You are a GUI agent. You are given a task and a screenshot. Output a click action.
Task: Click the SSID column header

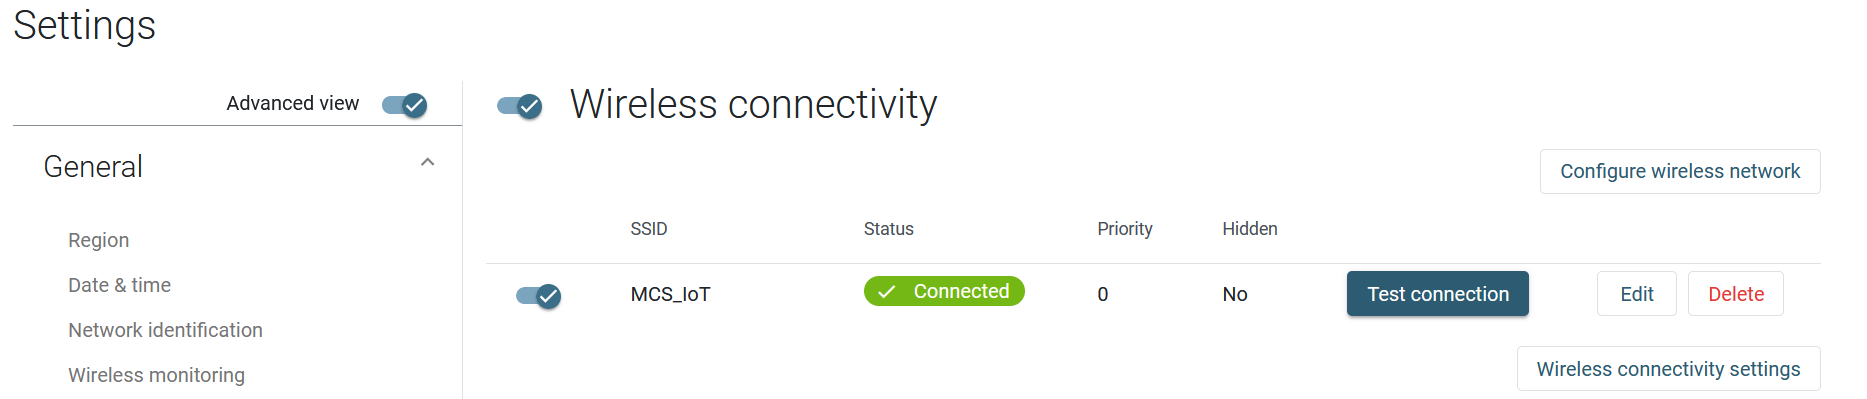[x=649, y=229]
